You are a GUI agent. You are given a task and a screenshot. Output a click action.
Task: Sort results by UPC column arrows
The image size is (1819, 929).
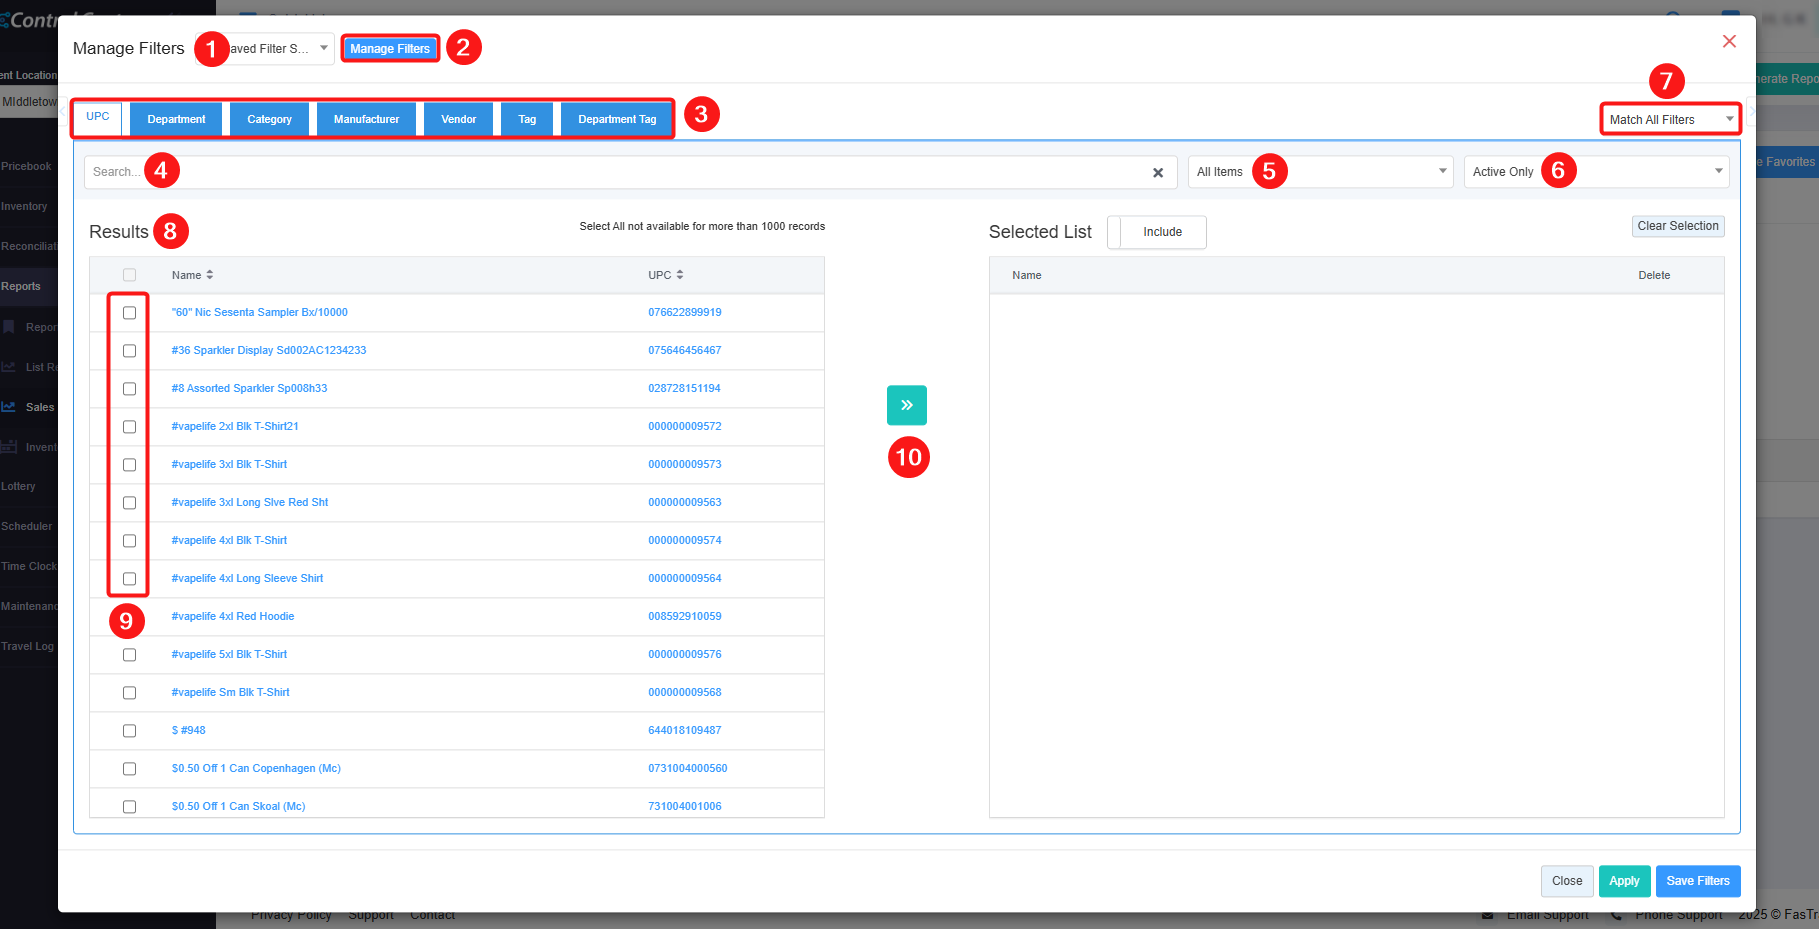pos(680,275)
